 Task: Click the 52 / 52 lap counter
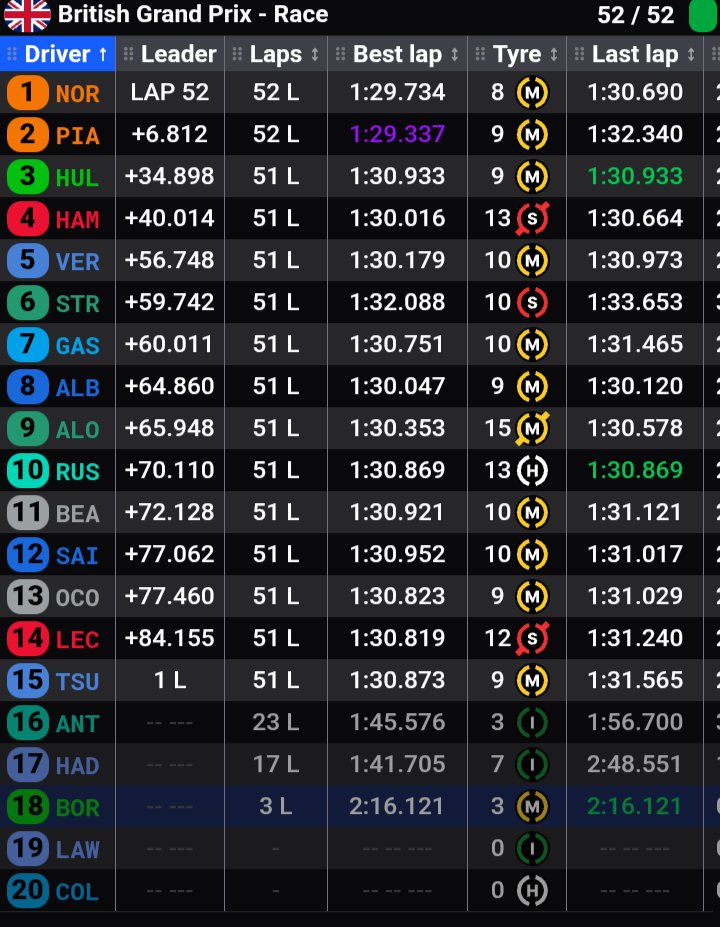(635, 15)
